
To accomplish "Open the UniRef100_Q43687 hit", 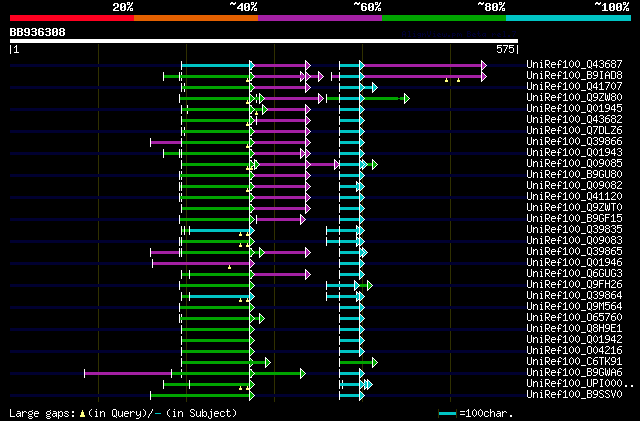I will coord(574,64).
